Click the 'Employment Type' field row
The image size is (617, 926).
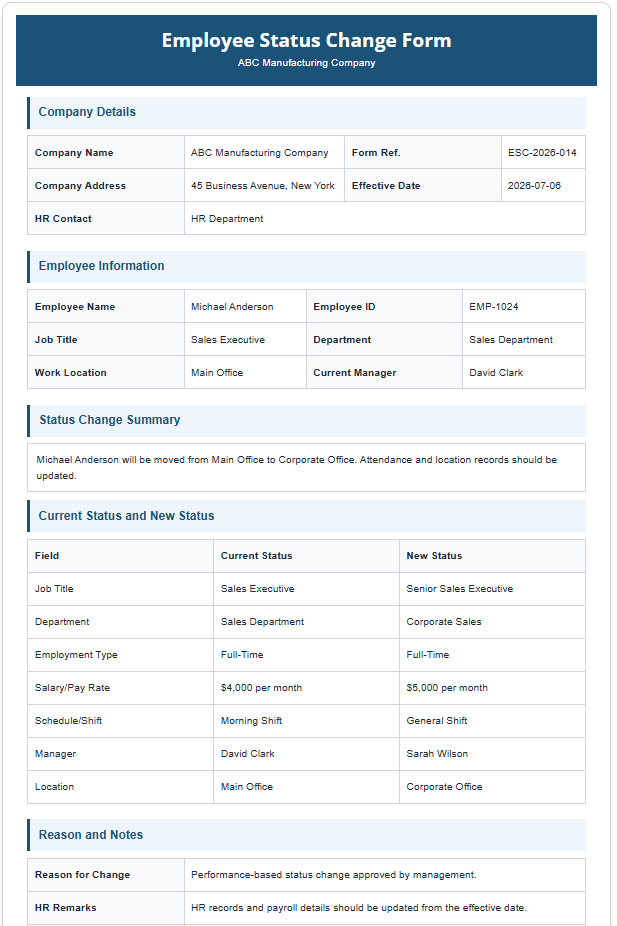pyautogui.click(x=76, y=655)
